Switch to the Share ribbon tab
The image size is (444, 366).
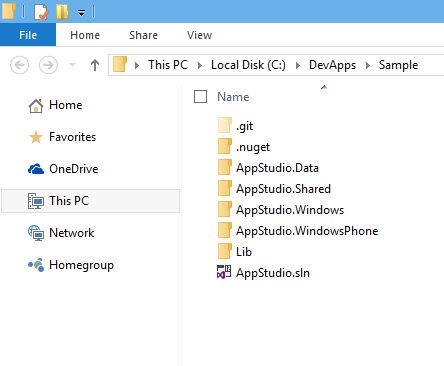(x=143, y=35)
